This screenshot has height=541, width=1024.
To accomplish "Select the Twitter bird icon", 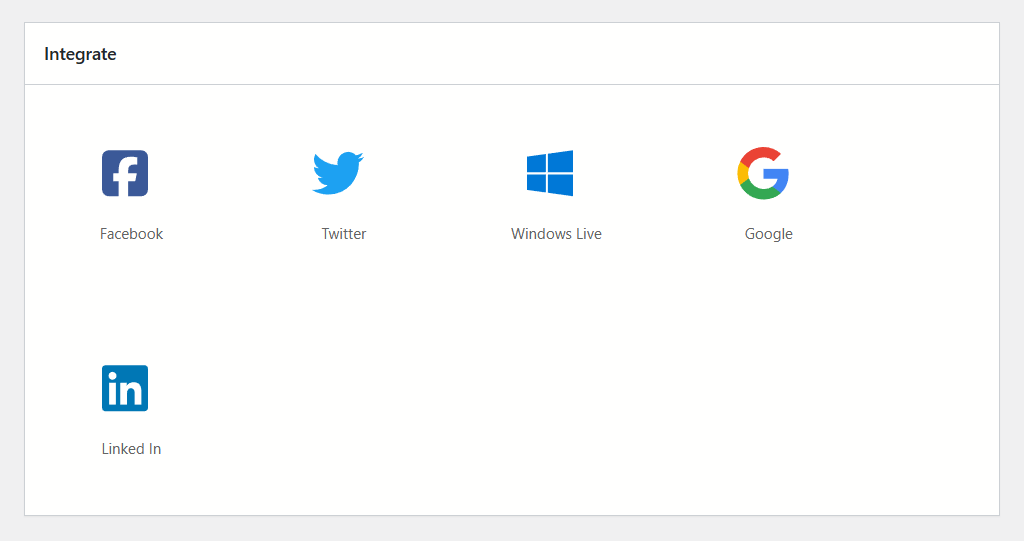I will 336,173.
